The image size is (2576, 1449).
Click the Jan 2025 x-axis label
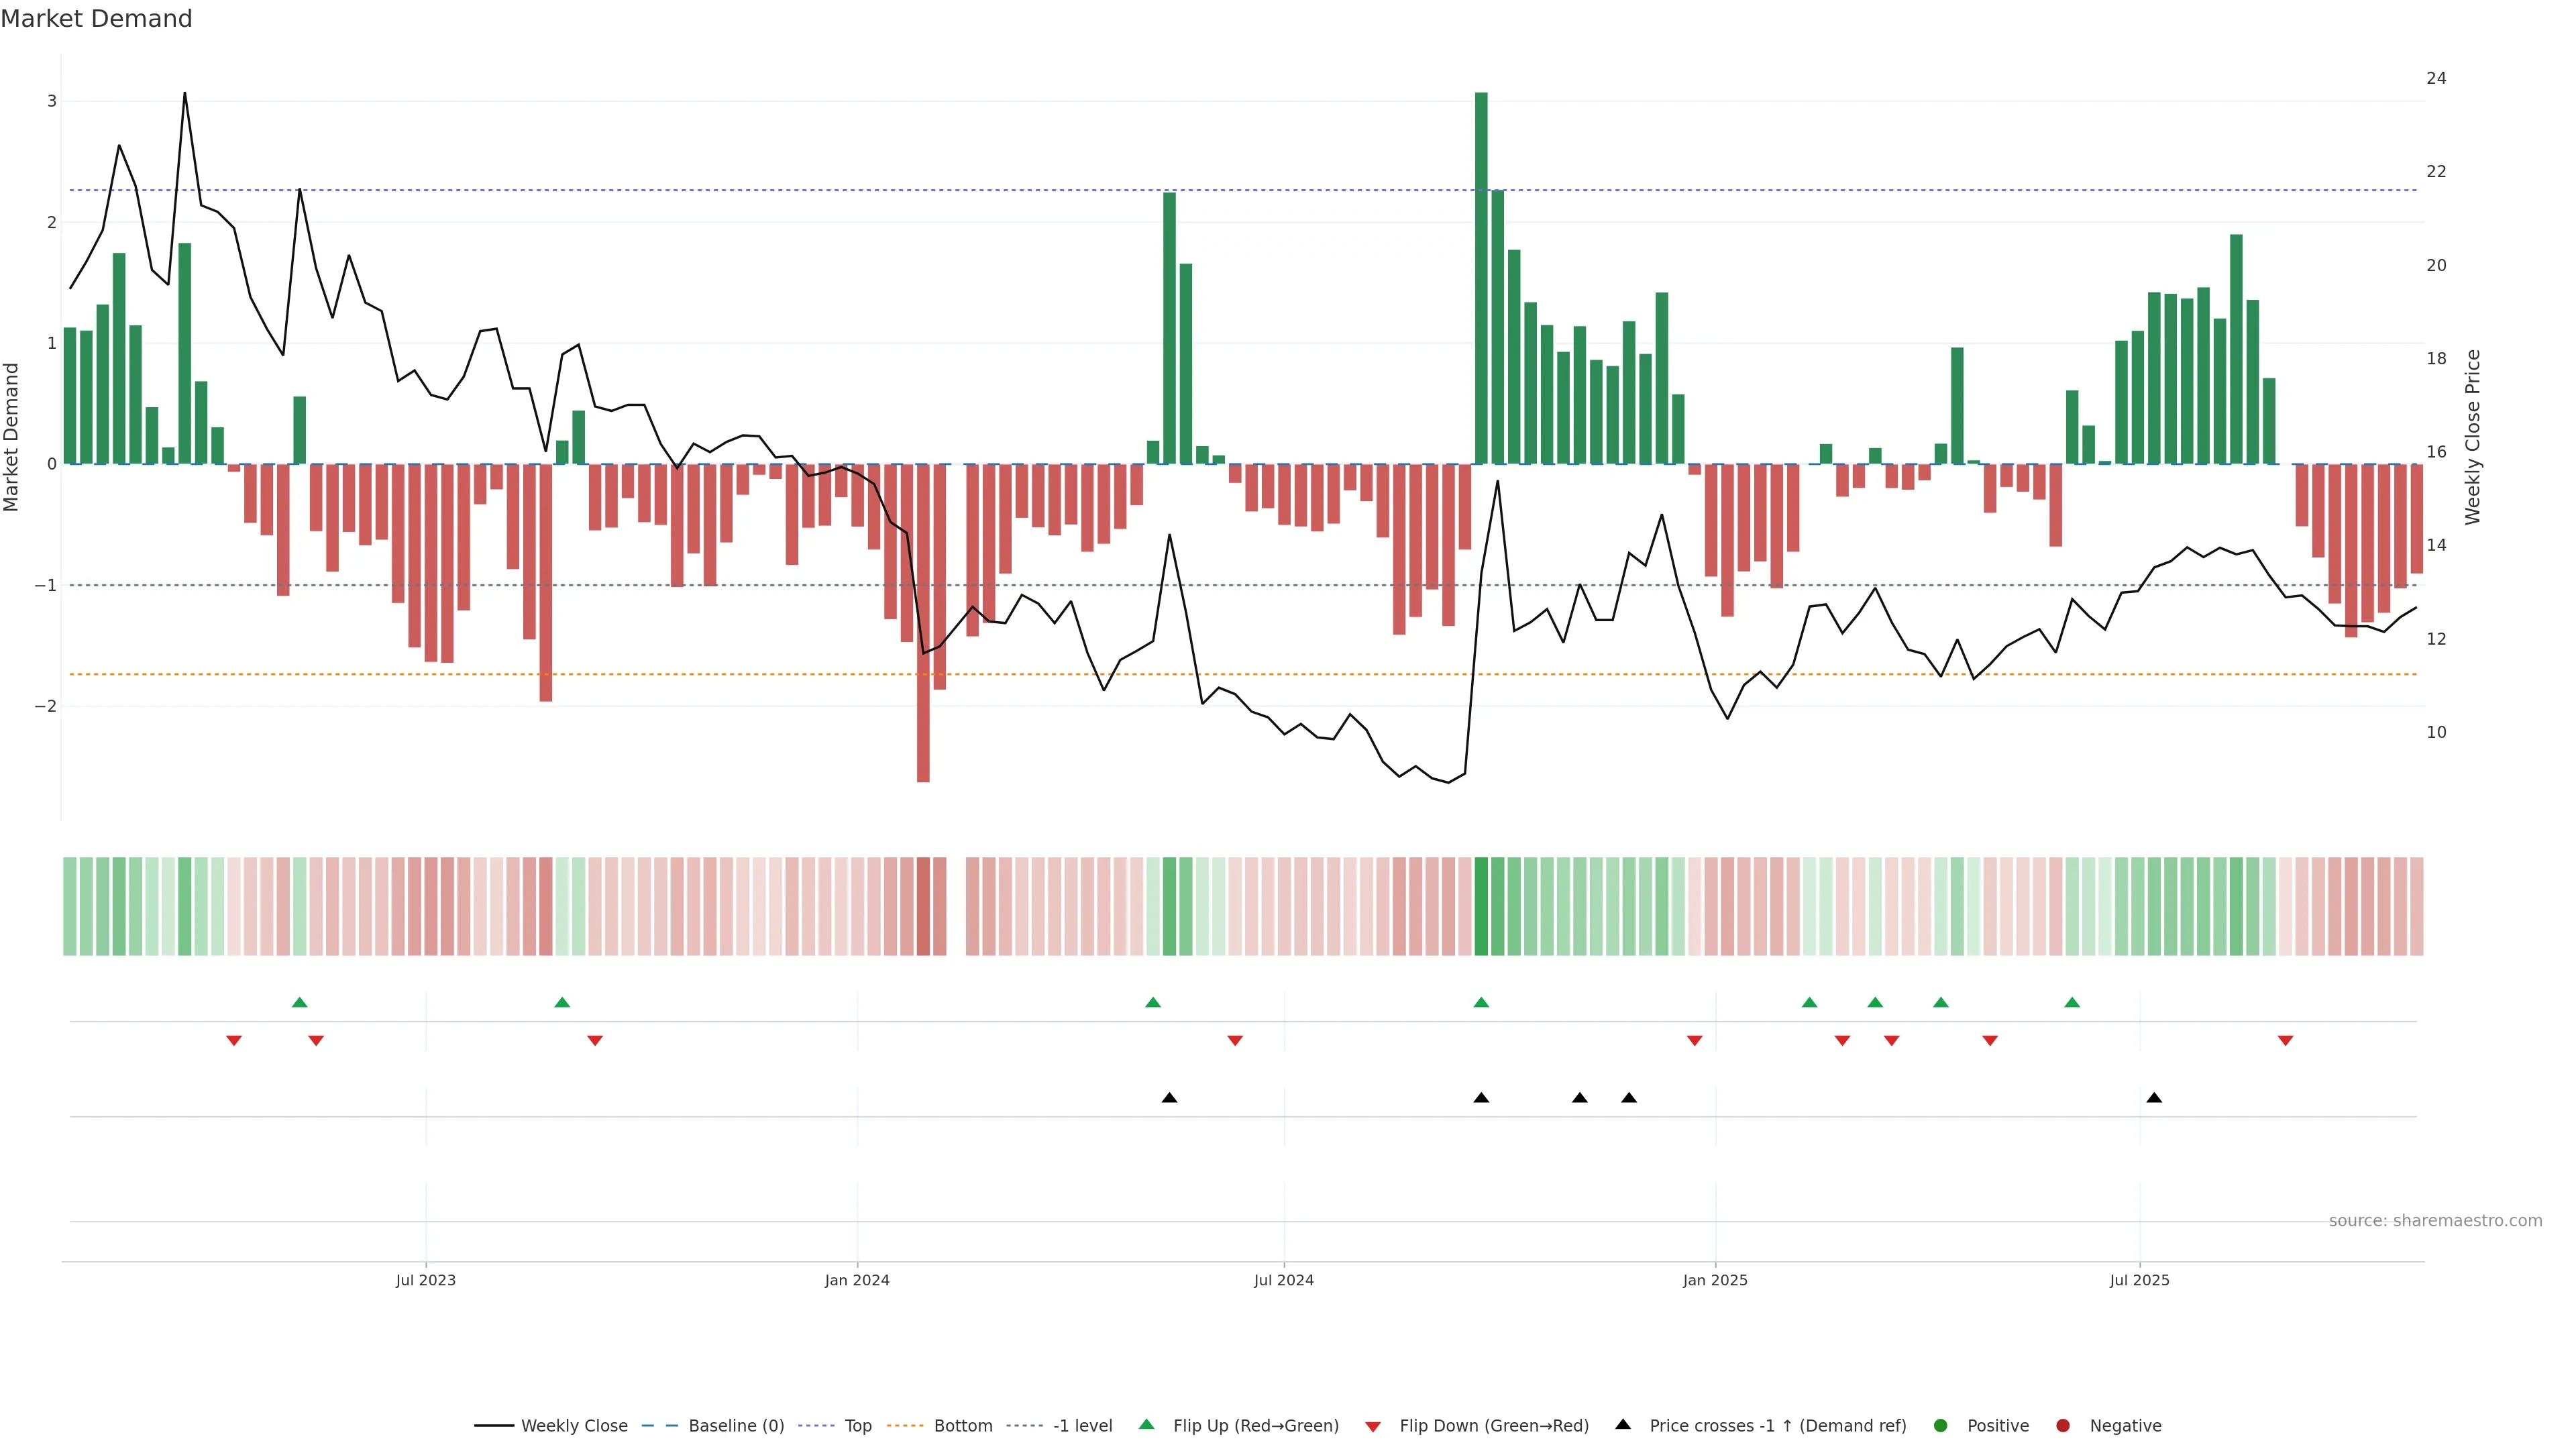click(x=1715, y=1280)
